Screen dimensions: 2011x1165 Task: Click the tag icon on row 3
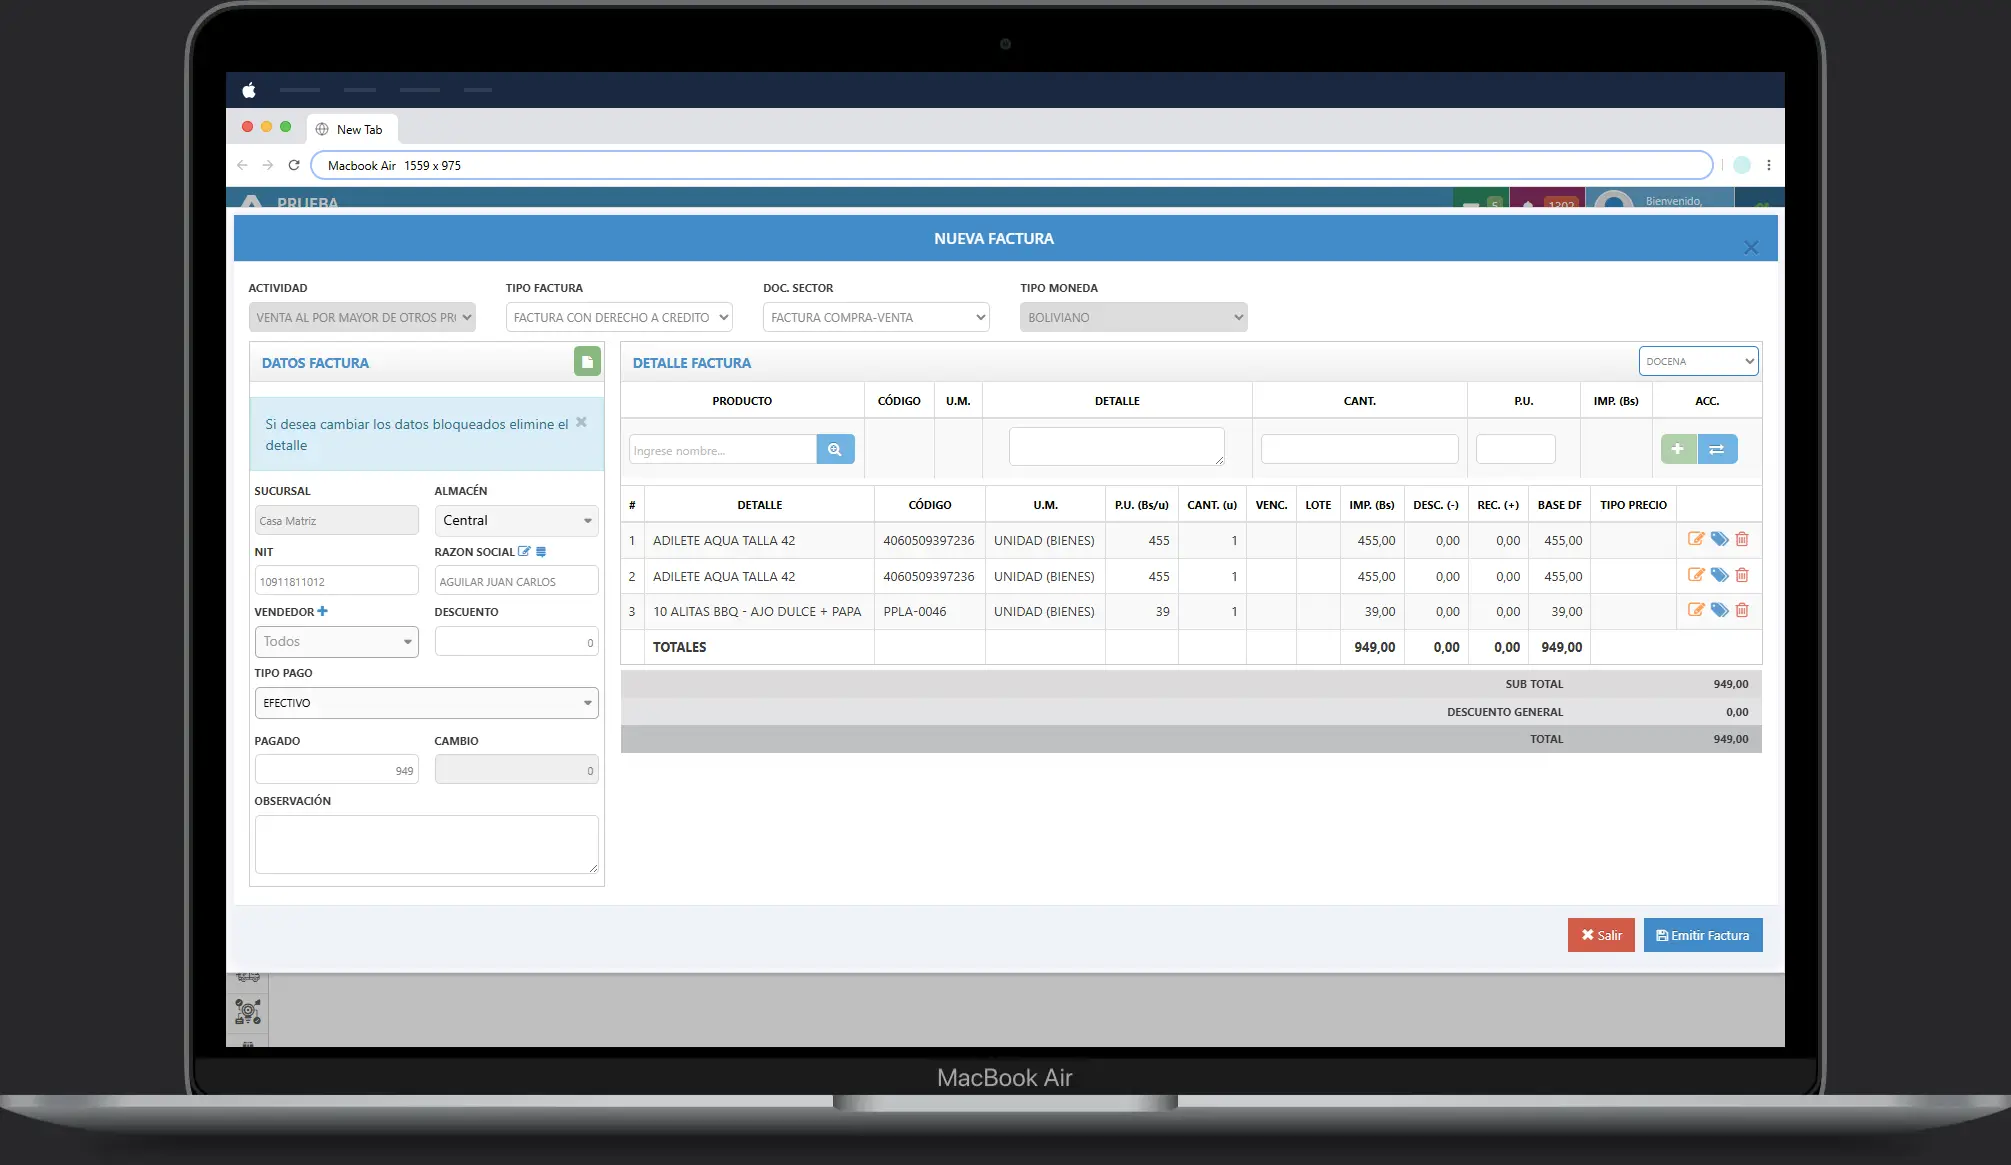pos(1719,610)
